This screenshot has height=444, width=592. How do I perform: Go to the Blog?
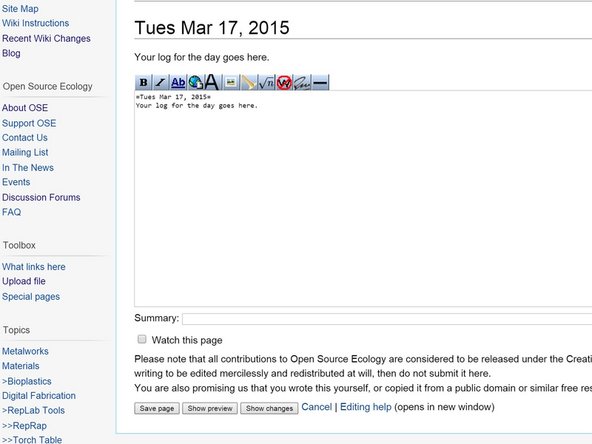(11, 53)
